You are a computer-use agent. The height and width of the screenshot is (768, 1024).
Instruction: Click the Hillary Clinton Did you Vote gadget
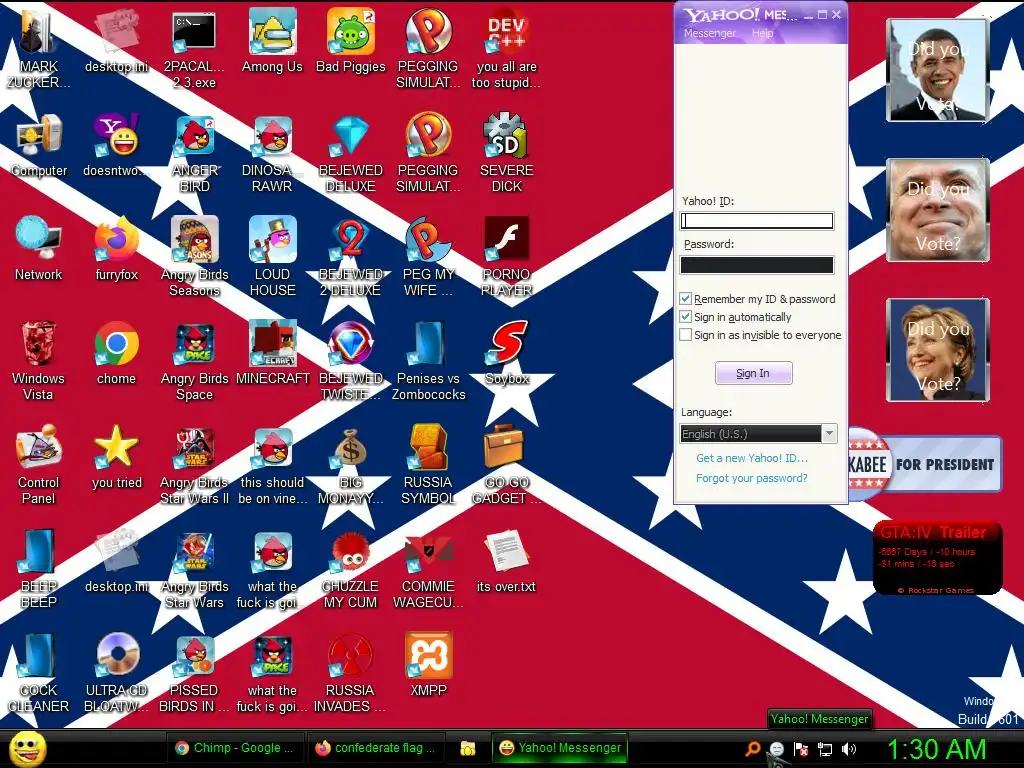click(938, 349)
